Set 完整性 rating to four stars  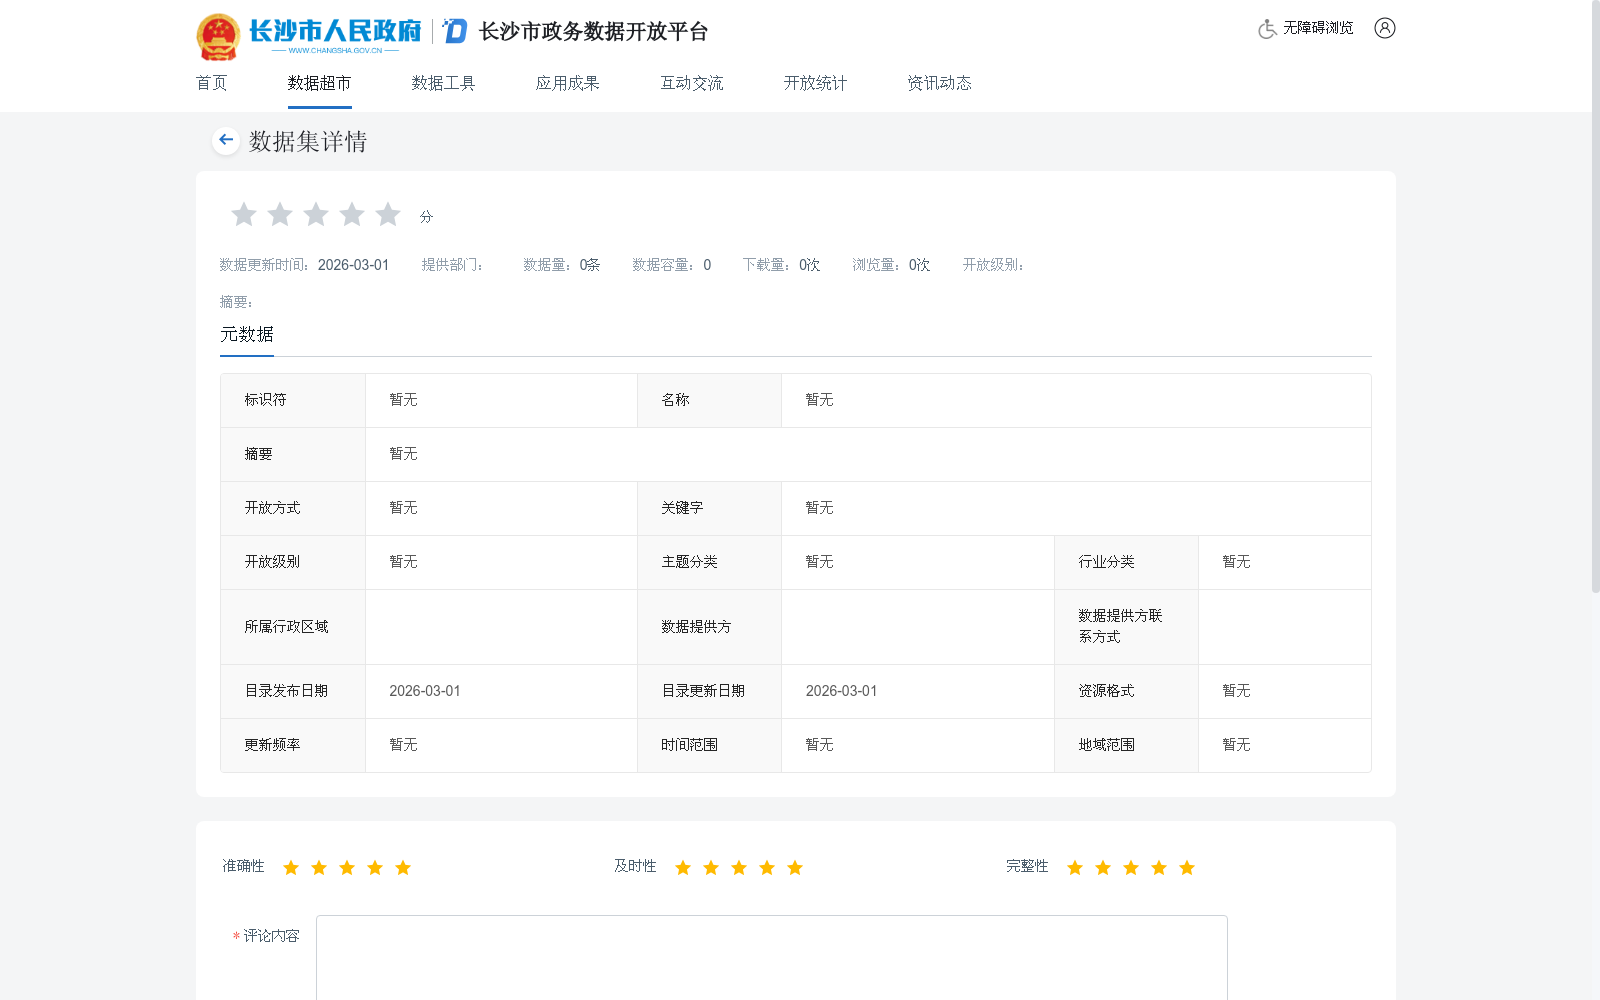tap(1159, 867)
